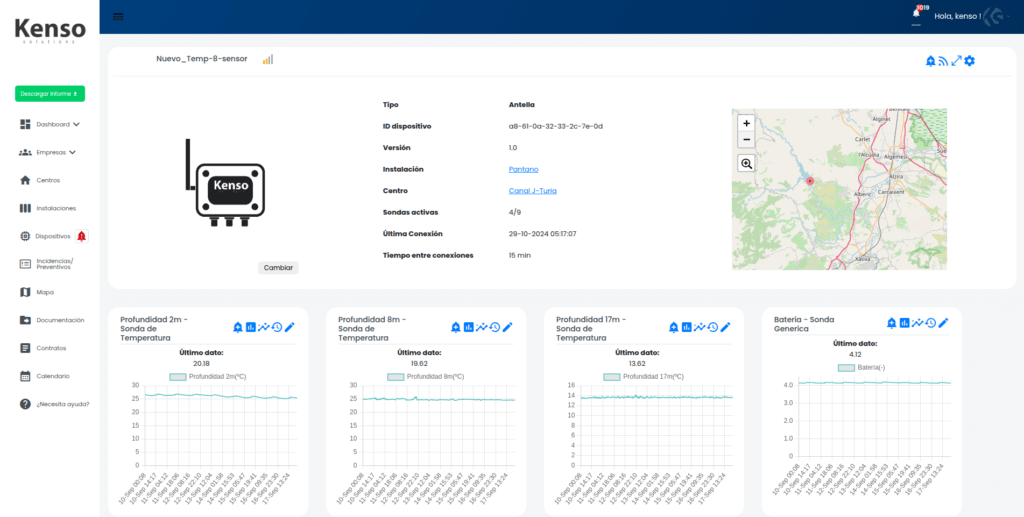Open the bar chart for Profundidad 8m
Viewport: 1024px width, 517px height.
[469, 327]
